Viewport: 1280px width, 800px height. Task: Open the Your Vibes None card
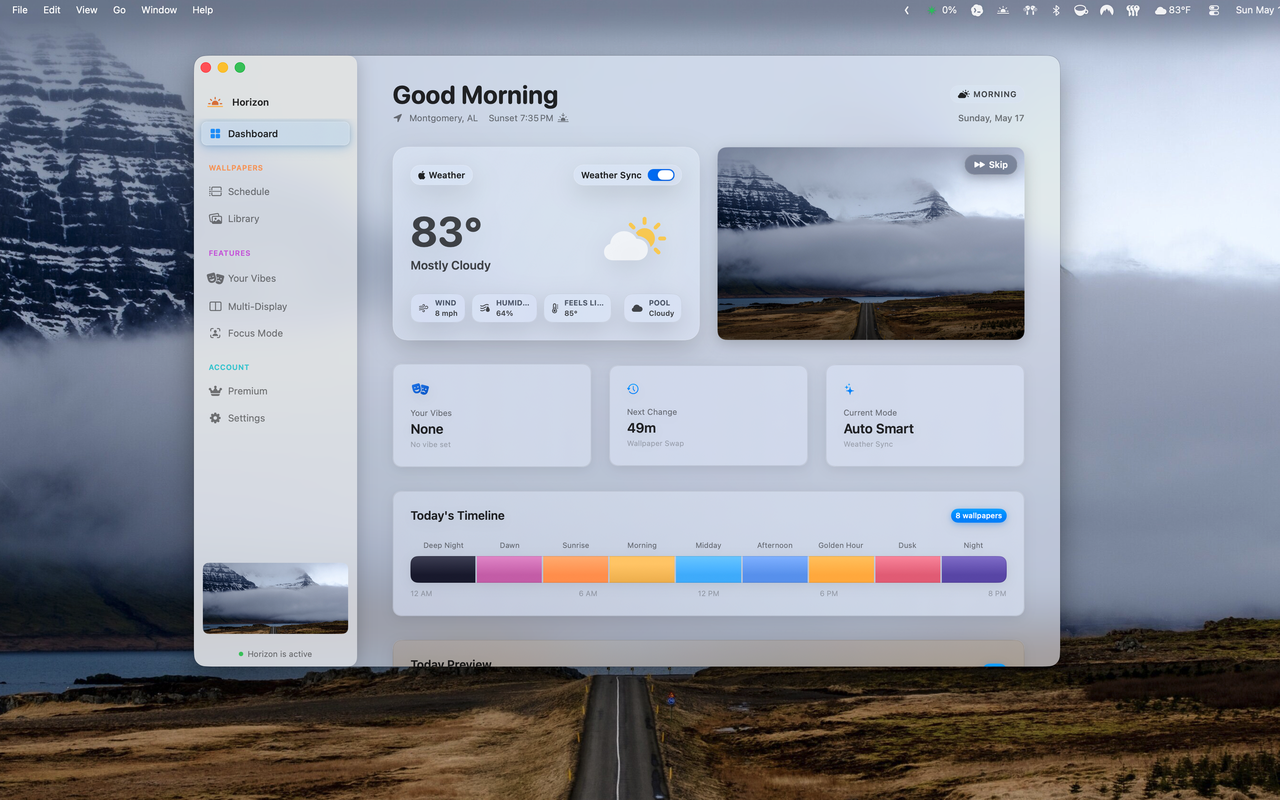(492, 415)
